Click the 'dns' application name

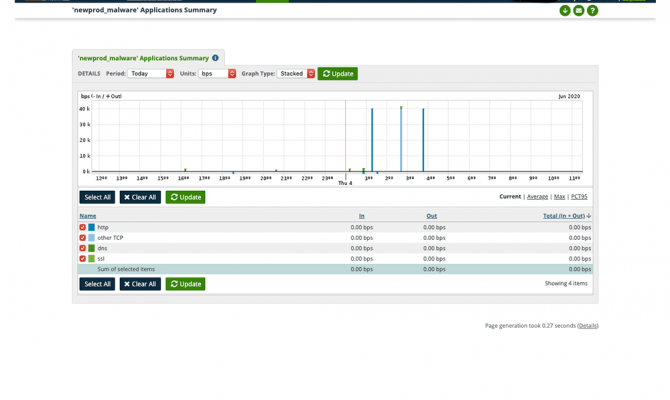pyautogui.click(x=102, y=248)
